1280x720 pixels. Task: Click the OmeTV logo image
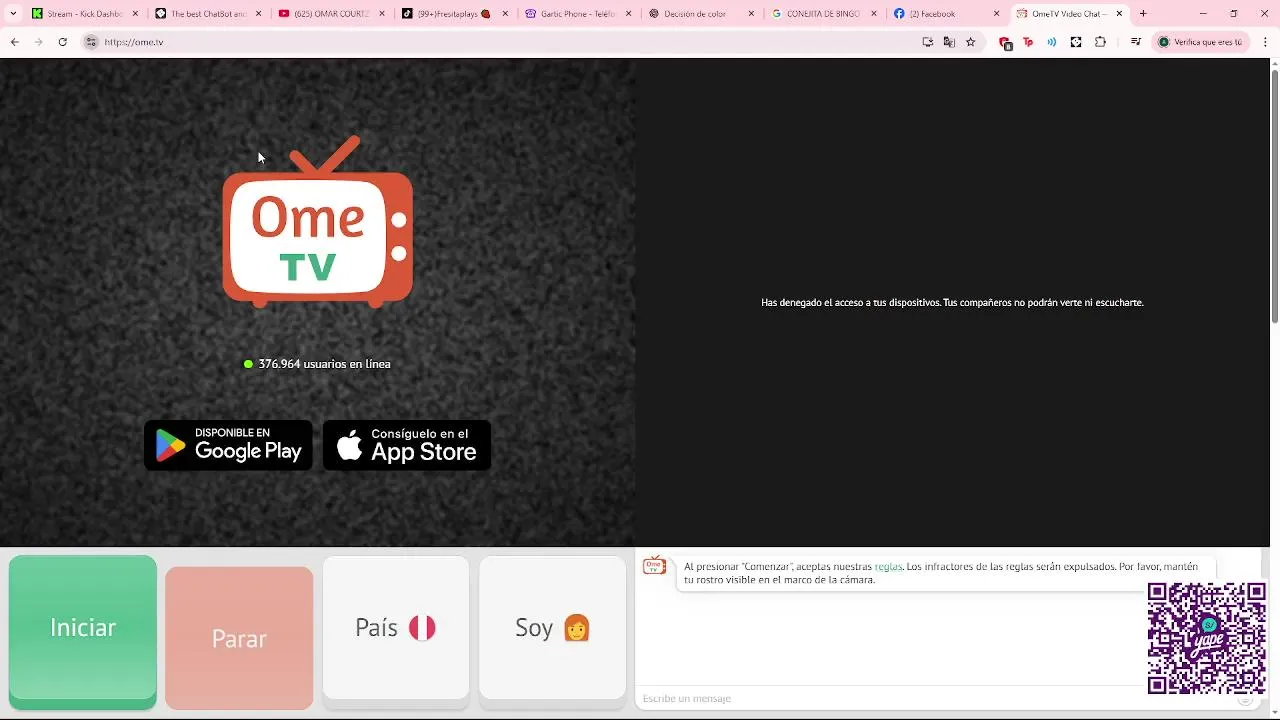tap(318, 221)
